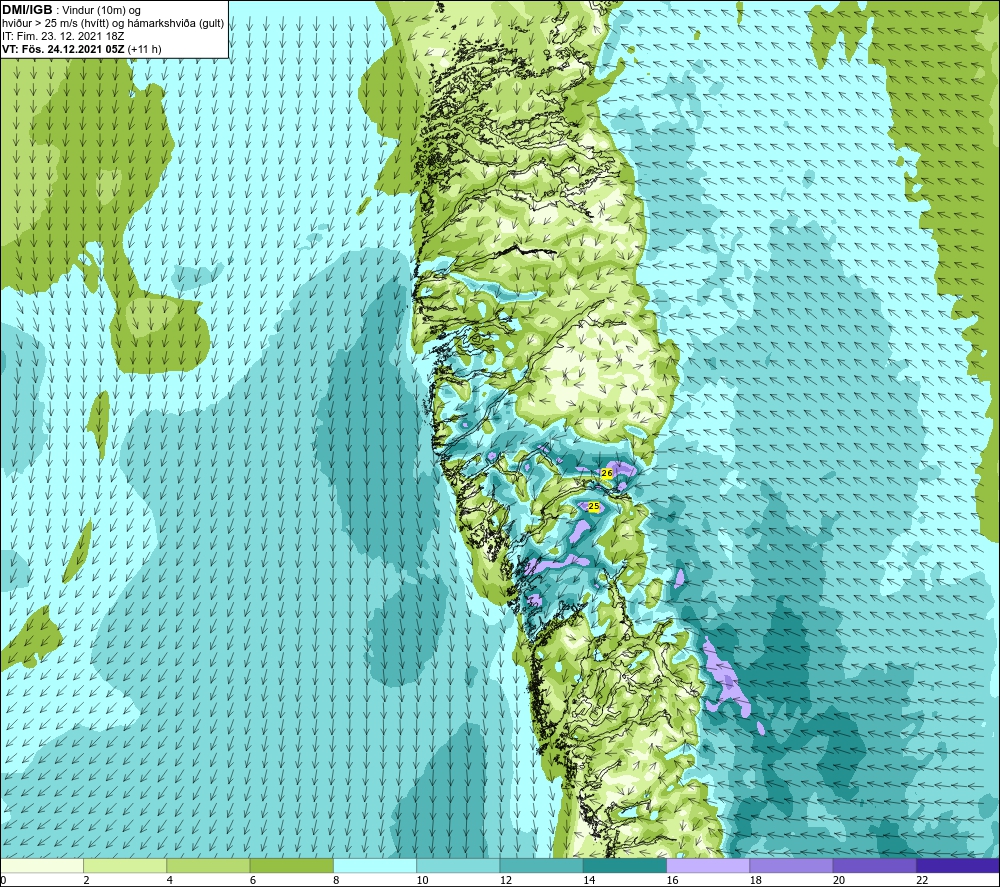This screenshot has width=1000, height=887.
Task: Click the legend scale number 10
Action: pyautogui.click(x=422, y=881)
